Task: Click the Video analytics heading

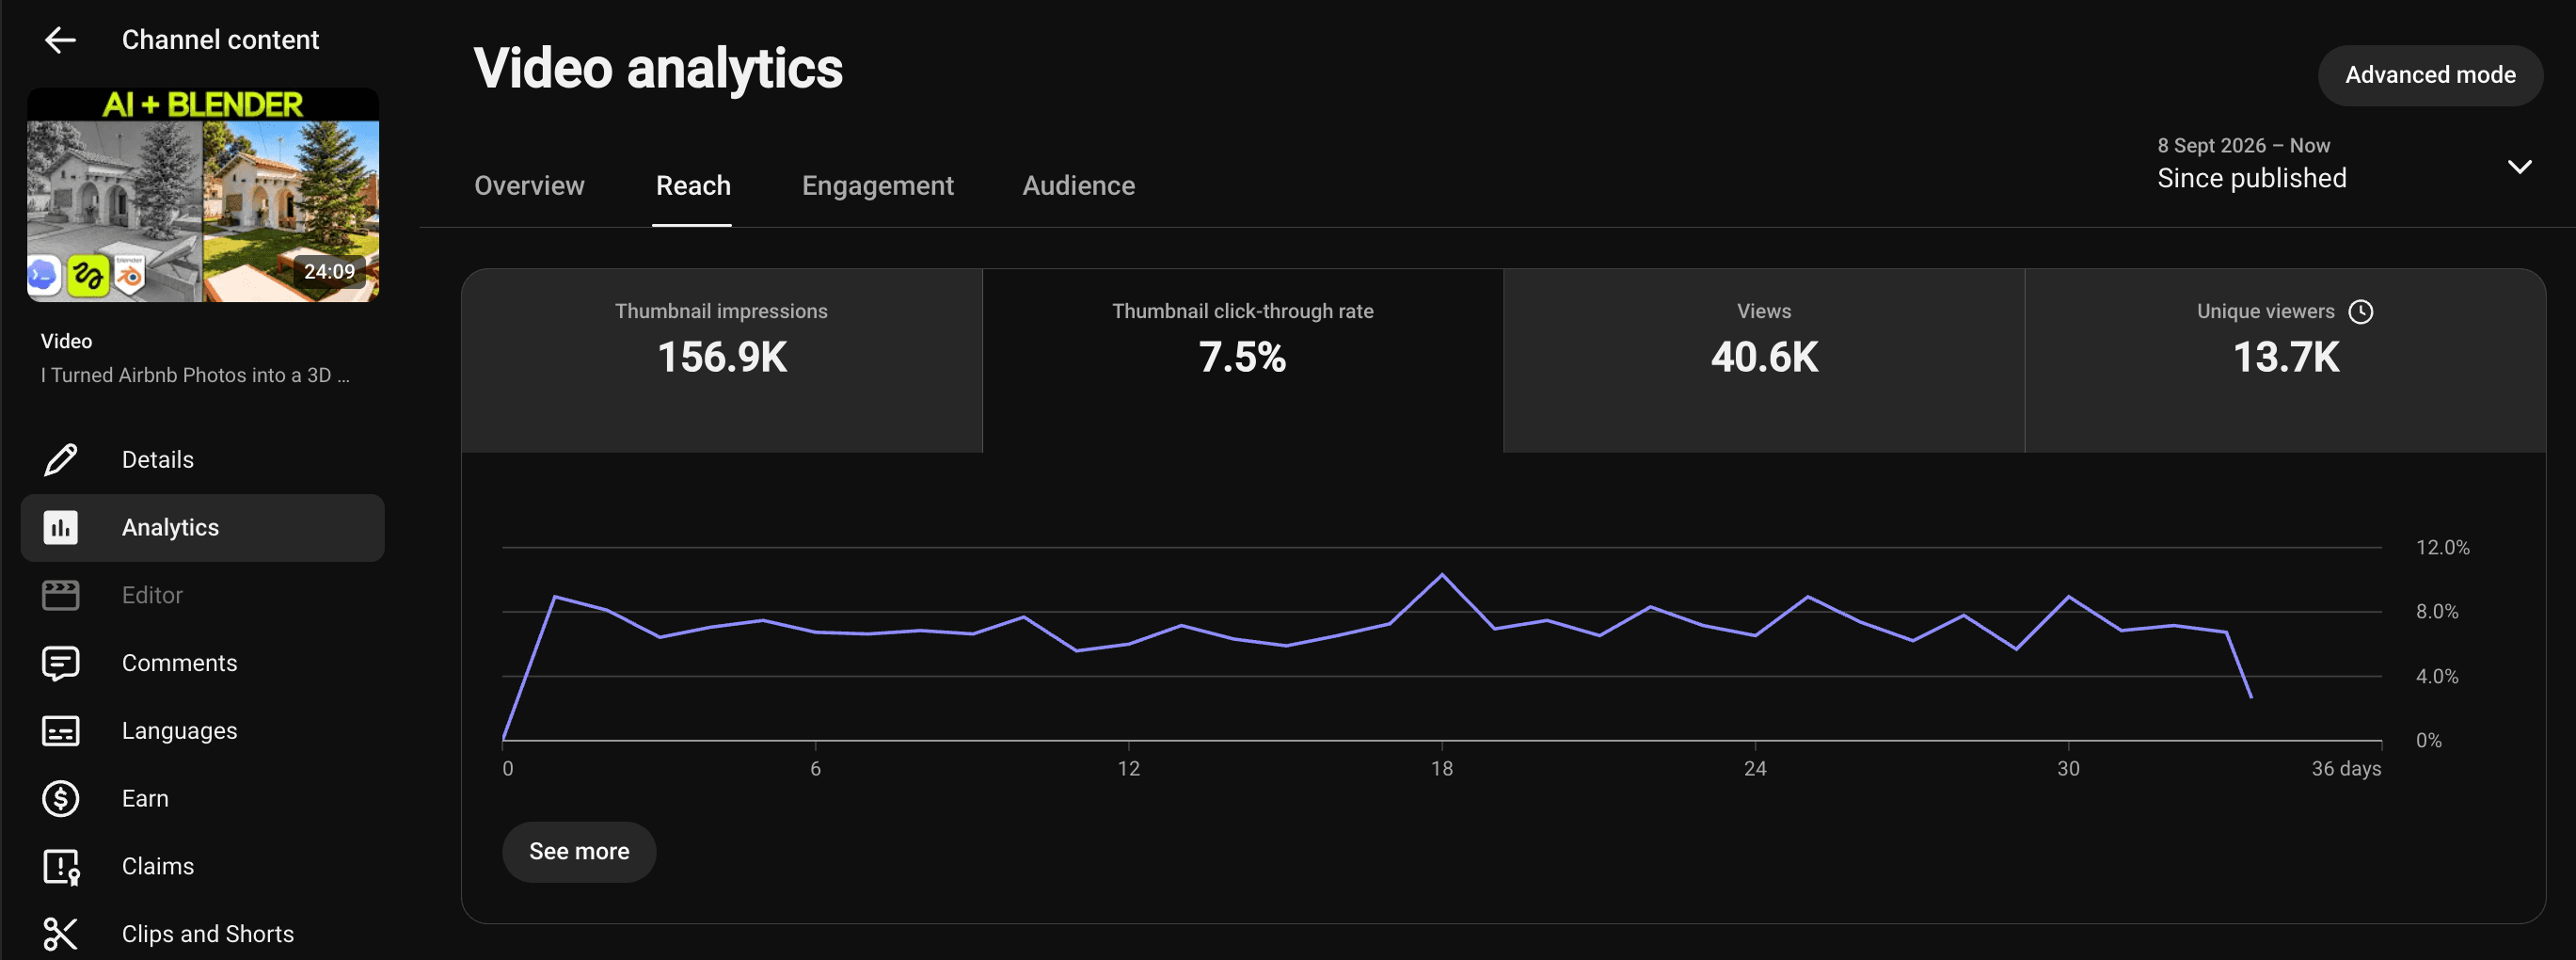Action: (x=658, y=68)
